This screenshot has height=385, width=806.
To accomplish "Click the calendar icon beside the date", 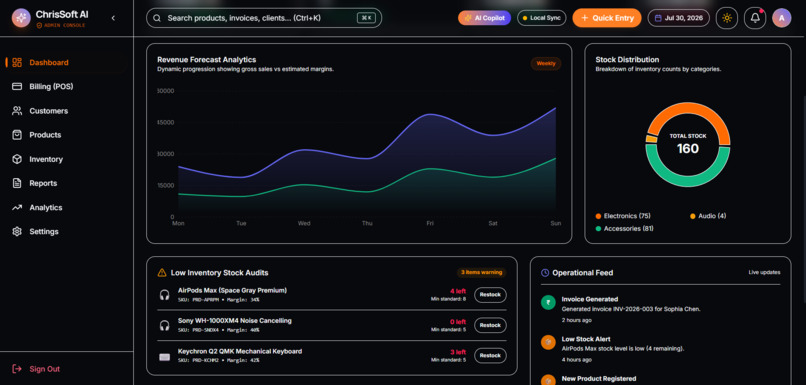I will [x=658, y=18].
